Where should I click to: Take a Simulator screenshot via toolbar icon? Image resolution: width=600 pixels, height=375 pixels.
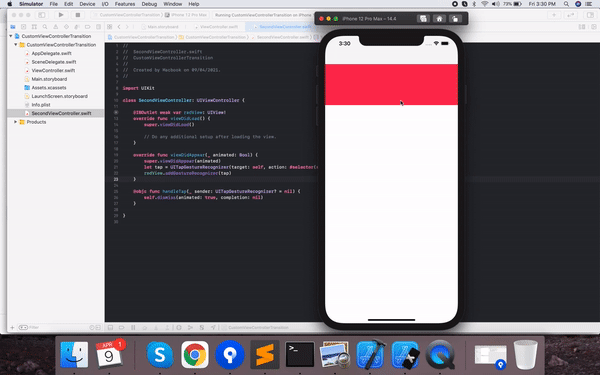click(x=423, y=19)
